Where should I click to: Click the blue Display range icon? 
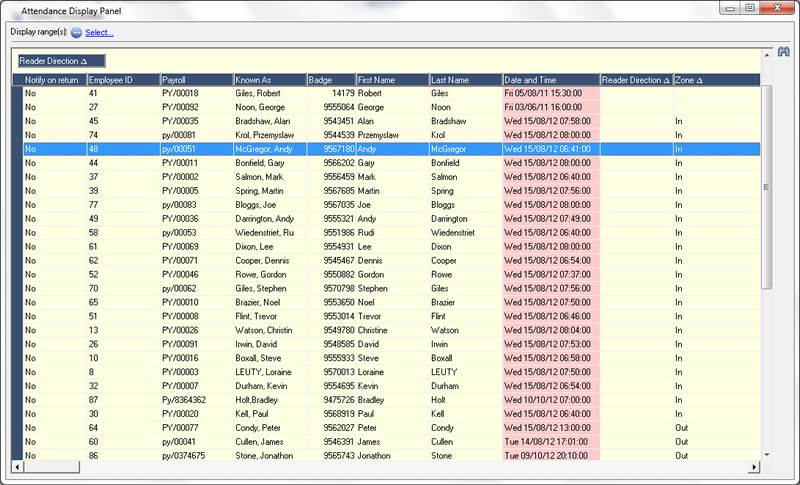pos(76,33)
